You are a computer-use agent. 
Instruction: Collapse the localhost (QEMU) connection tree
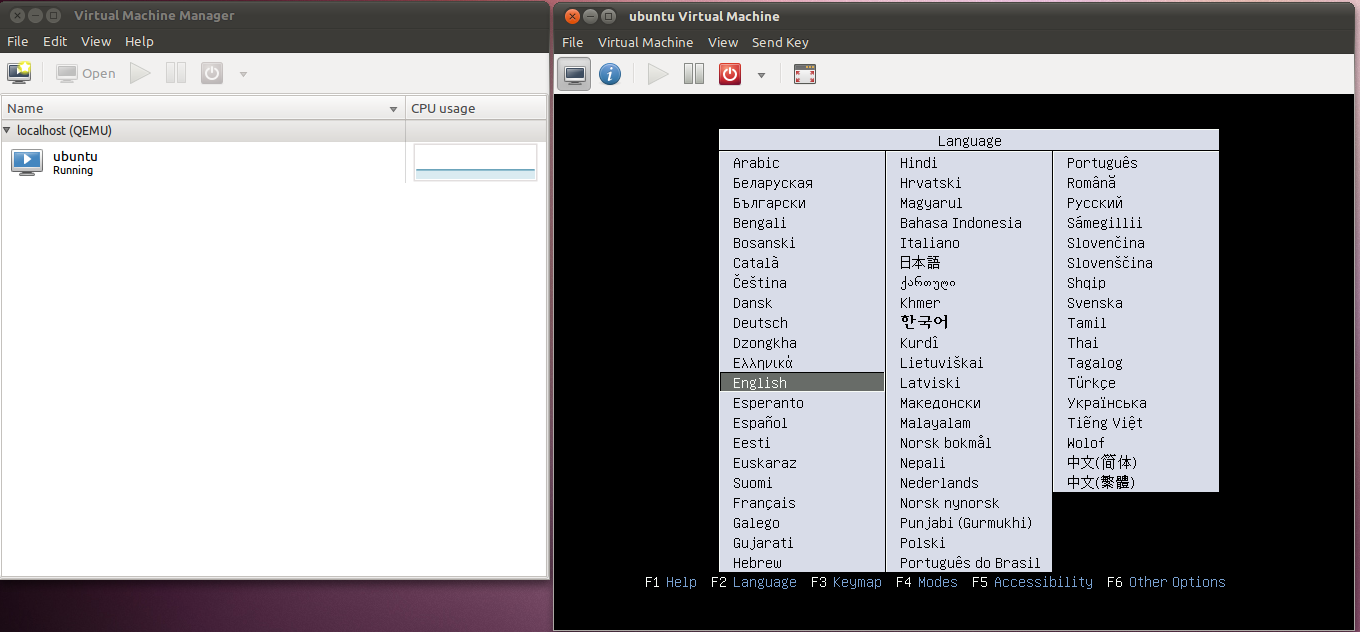(x=8, y=130)
